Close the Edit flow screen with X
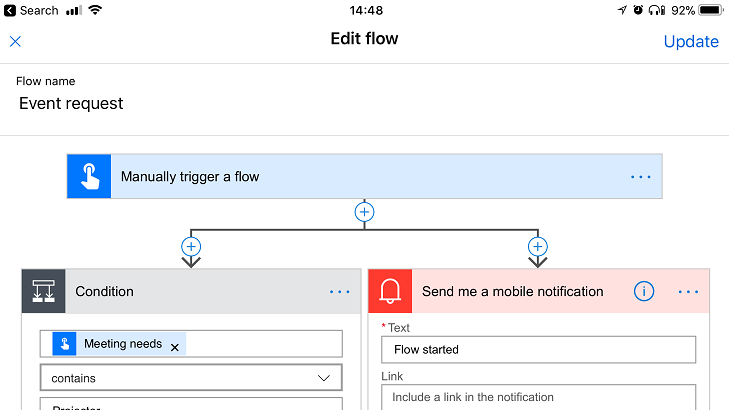Screen dimensions: 729x410 coord(15,41)
